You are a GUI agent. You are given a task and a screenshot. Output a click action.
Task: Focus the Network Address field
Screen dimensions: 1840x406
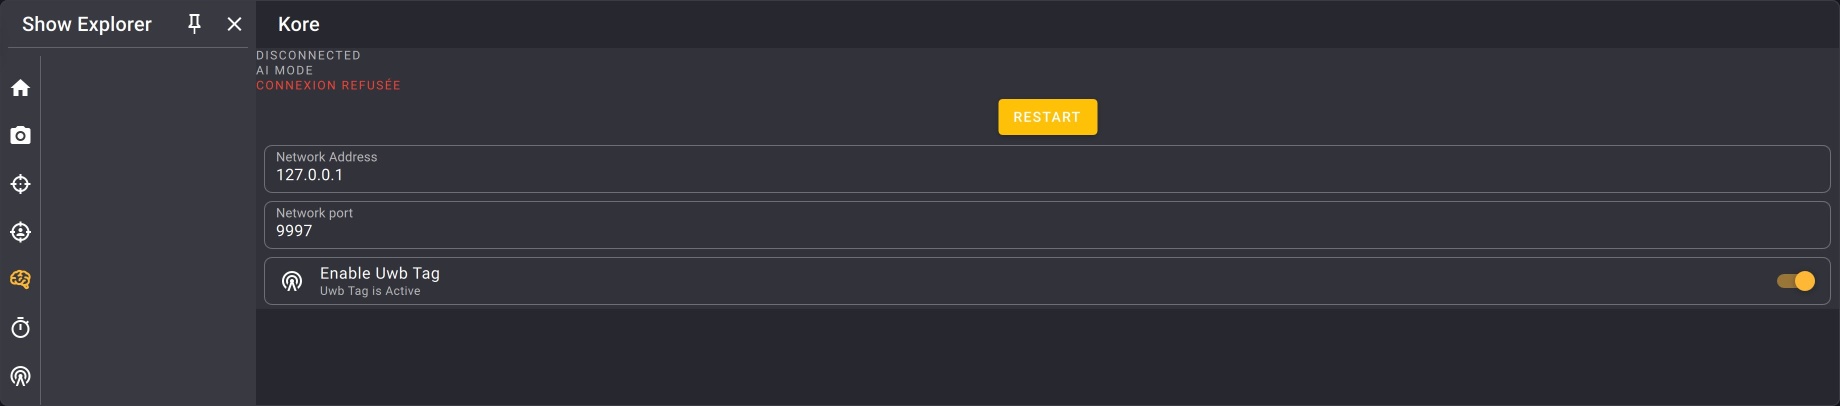pyautogui.click(x=1046, y=175)
